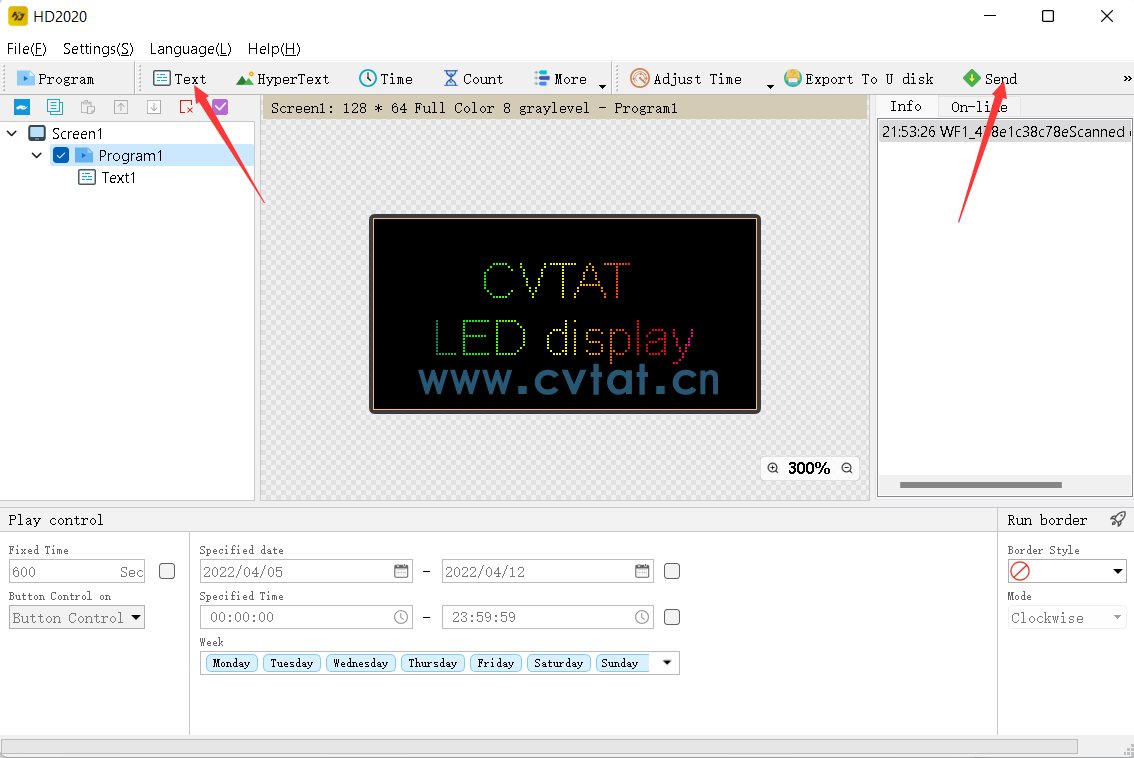1134x758 pixels.
Task: Toggle Tuesday in Week selector
Action: coord(292,663)
